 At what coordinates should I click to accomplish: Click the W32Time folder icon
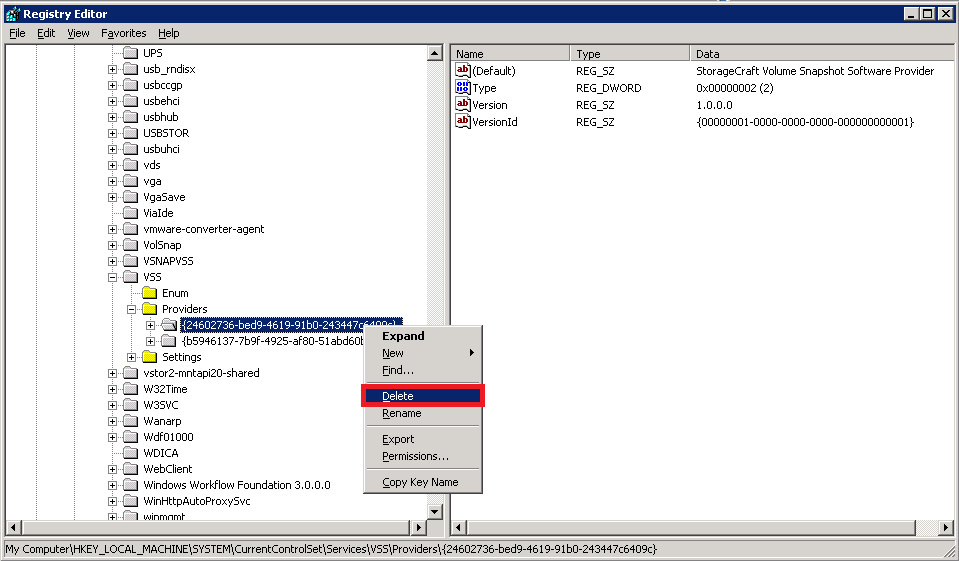pyautogui.click(x=130, y=388)
